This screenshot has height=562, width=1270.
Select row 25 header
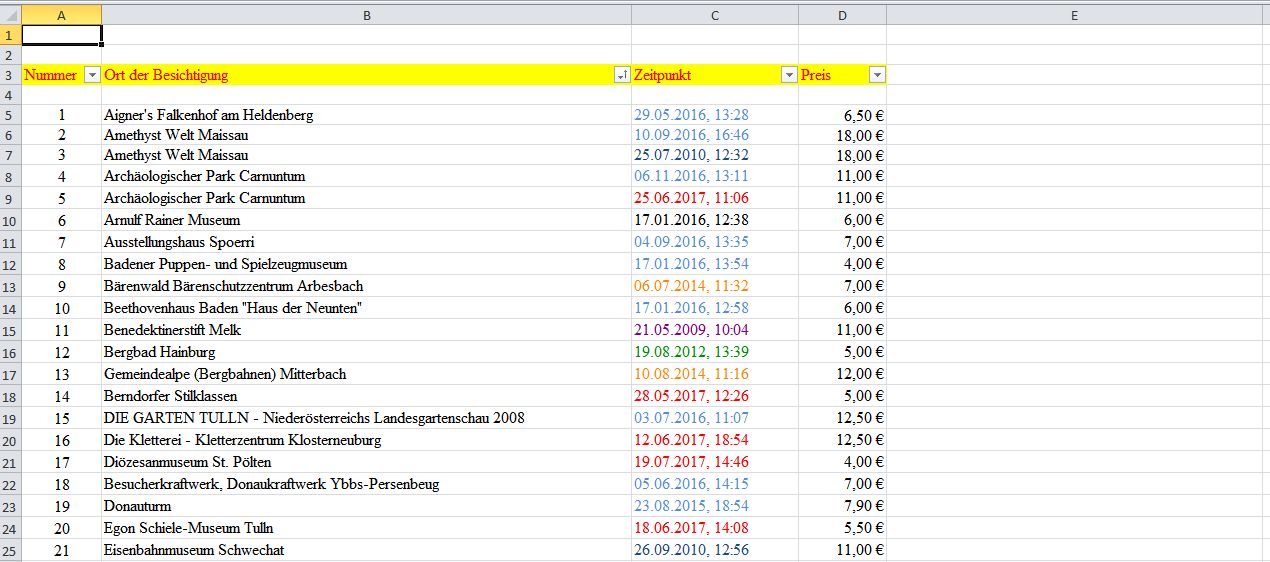pyautogui.click(x=10, y=550)
